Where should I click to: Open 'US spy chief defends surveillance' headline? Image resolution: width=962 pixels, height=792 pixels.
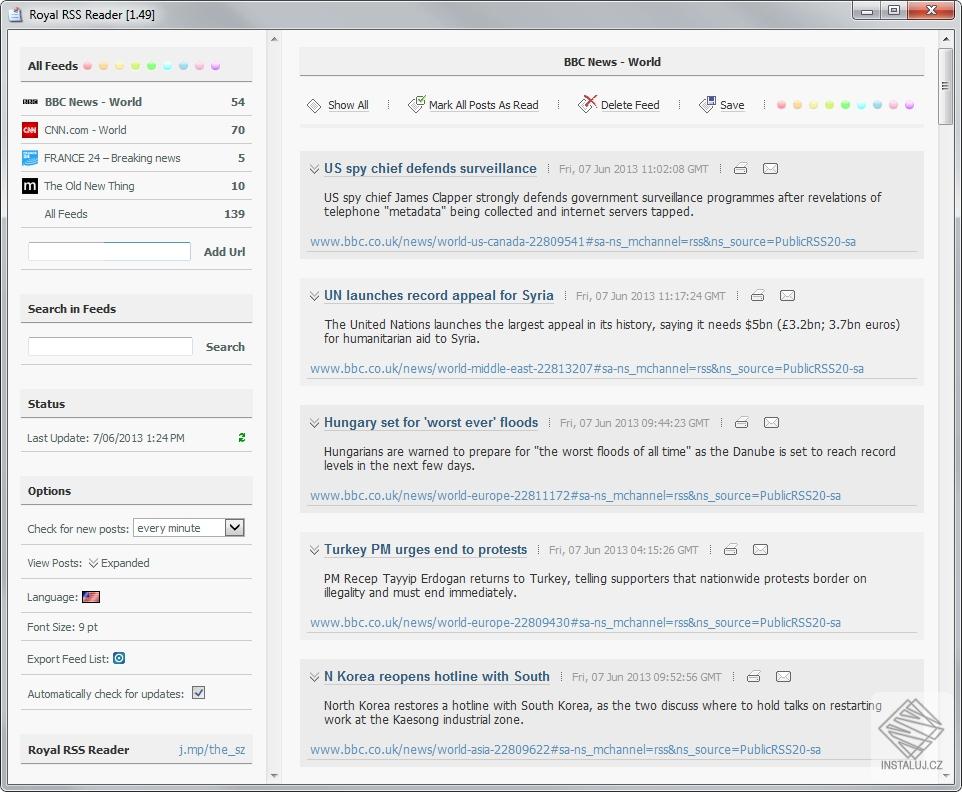(430, 169)
